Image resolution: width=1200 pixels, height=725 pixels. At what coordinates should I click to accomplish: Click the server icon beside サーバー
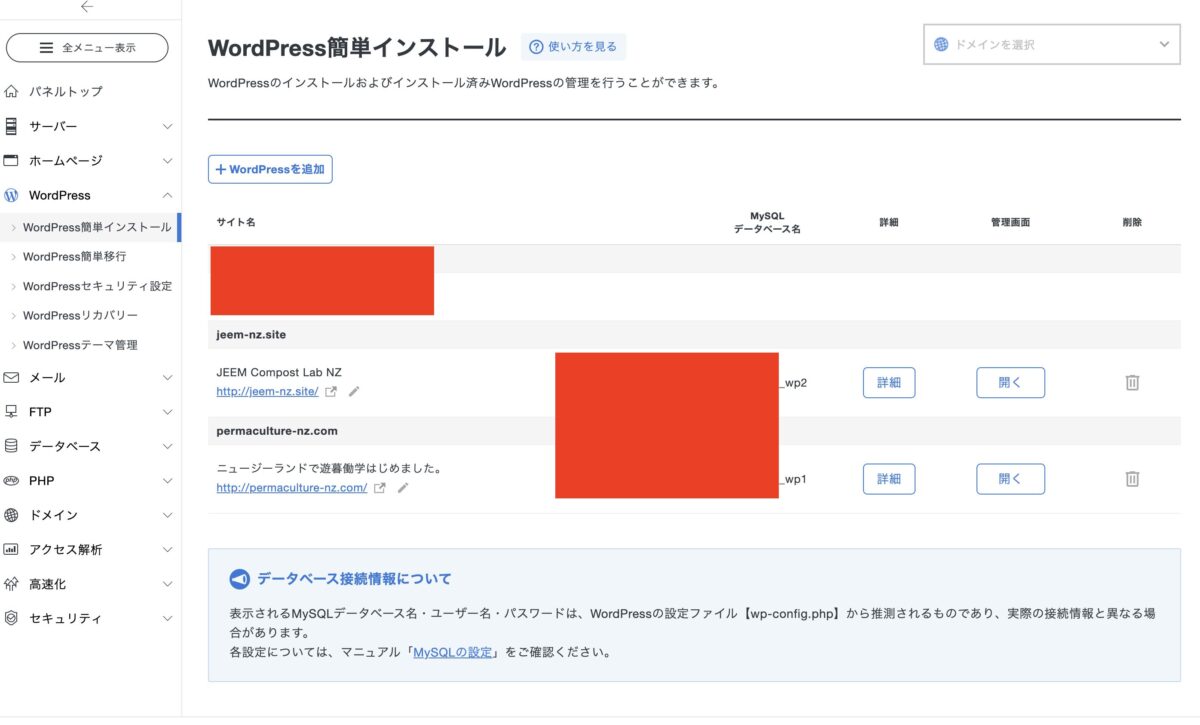click(11, 126)
